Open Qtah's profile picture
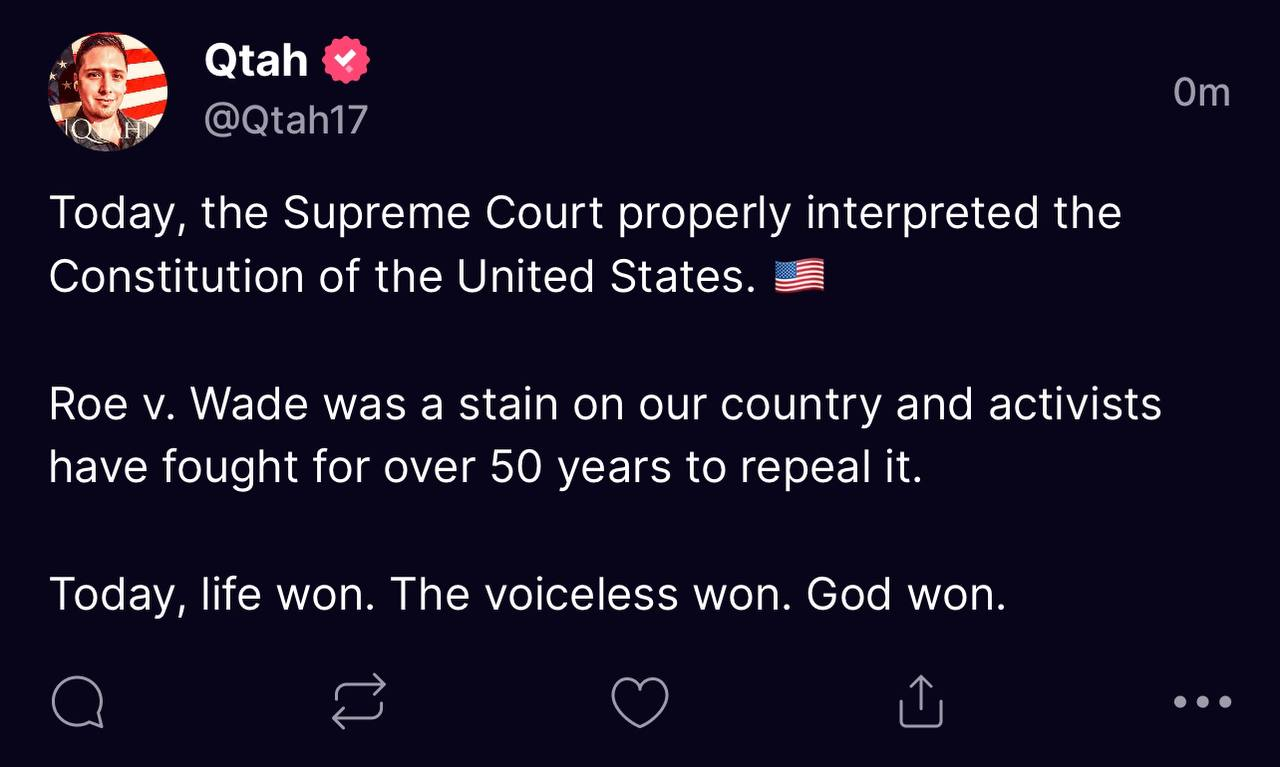1280x767 pixels. coord(108,92)
